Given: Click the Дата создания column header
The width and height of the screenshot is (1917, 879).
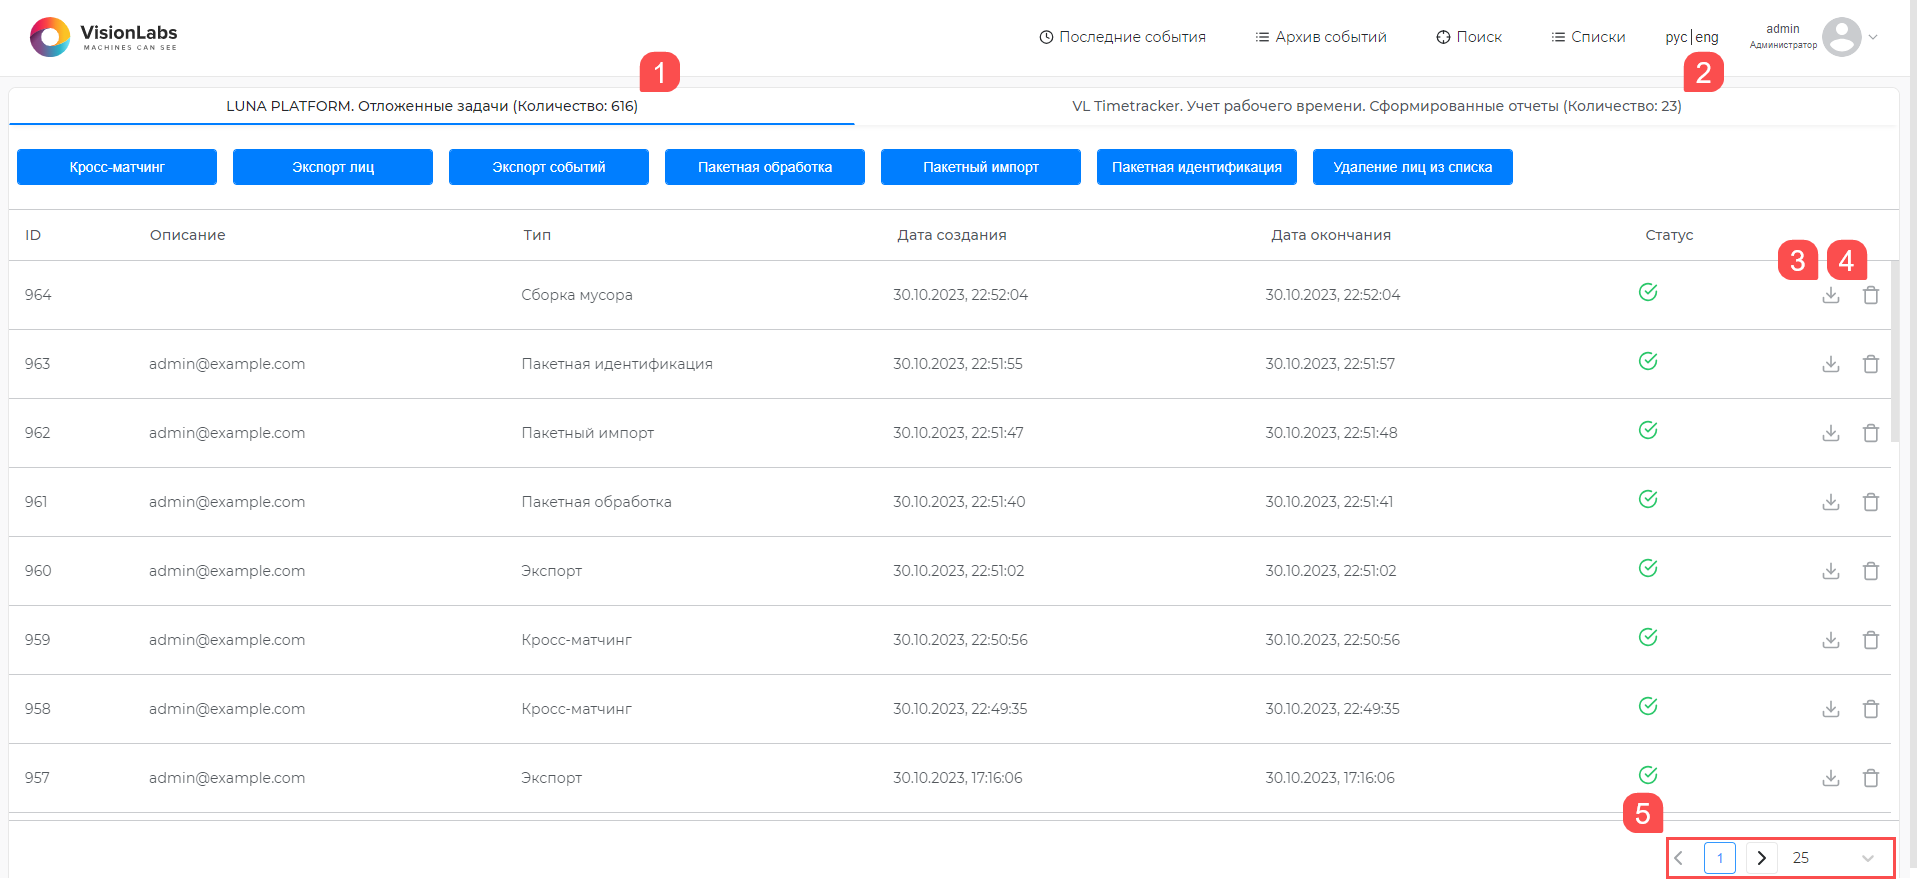Looking at the screenshot, I should pyautogui.click(x=952, y=235).
